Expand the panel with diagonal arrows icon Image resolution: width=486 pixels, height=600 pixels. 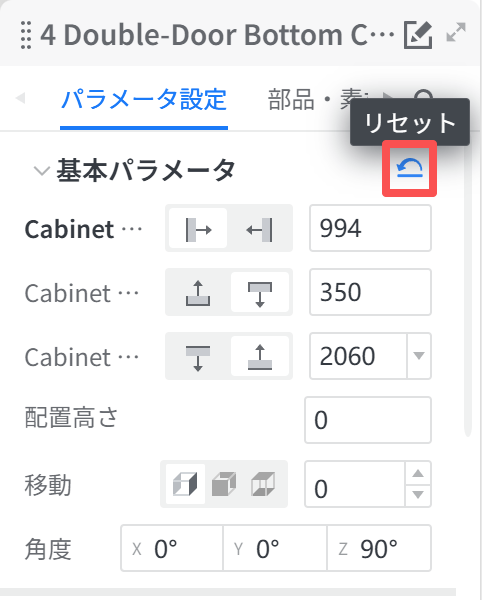coord(456,33)
